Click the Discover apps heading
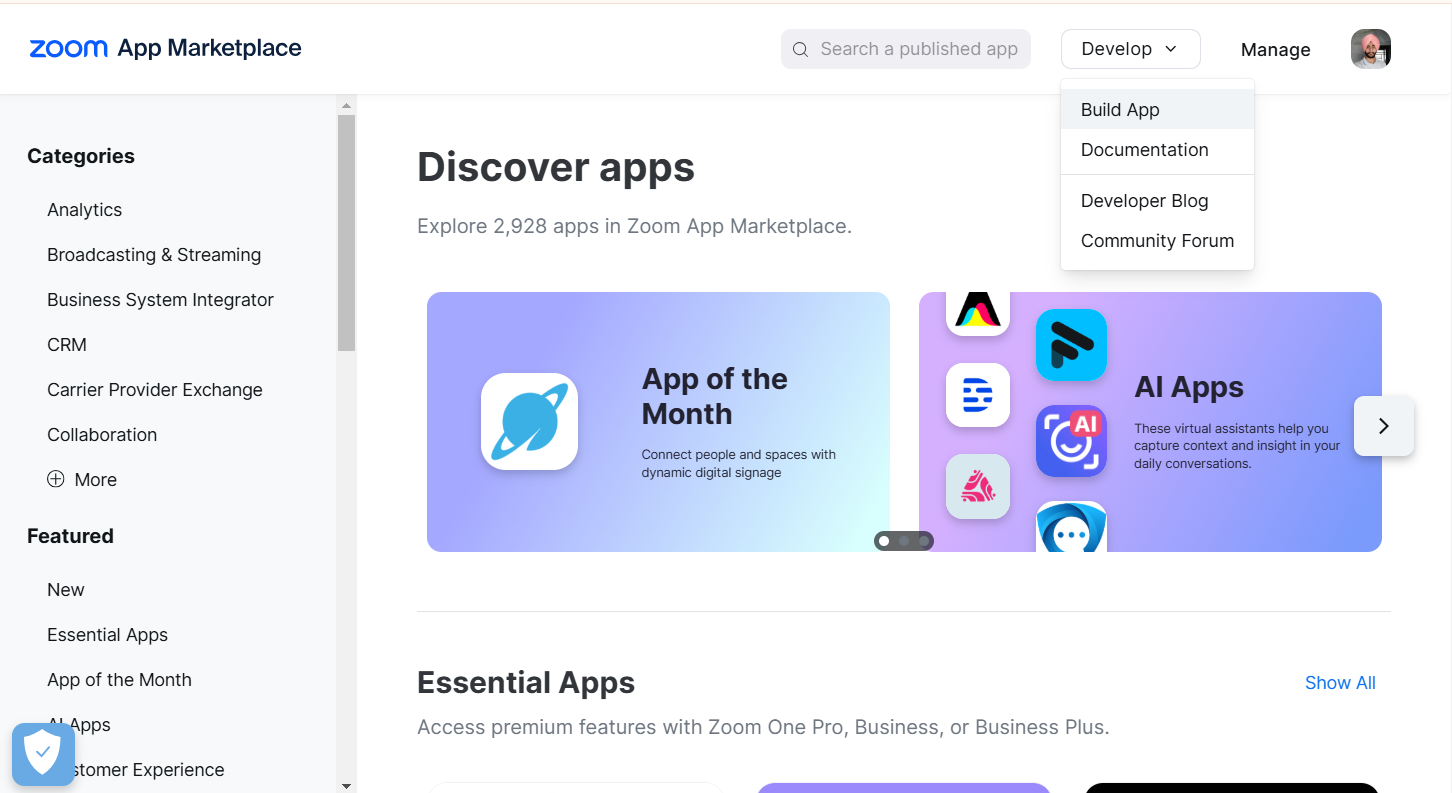 coord(556,167)
